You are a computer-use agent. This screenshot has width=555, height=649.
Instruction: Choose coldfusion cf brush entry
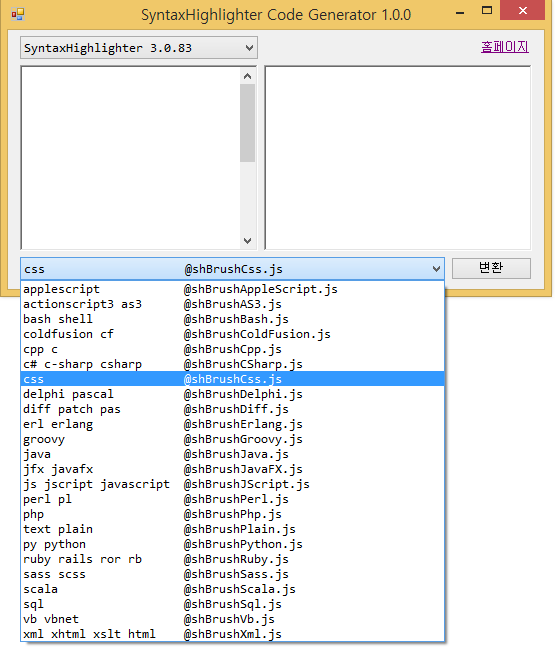232,334
